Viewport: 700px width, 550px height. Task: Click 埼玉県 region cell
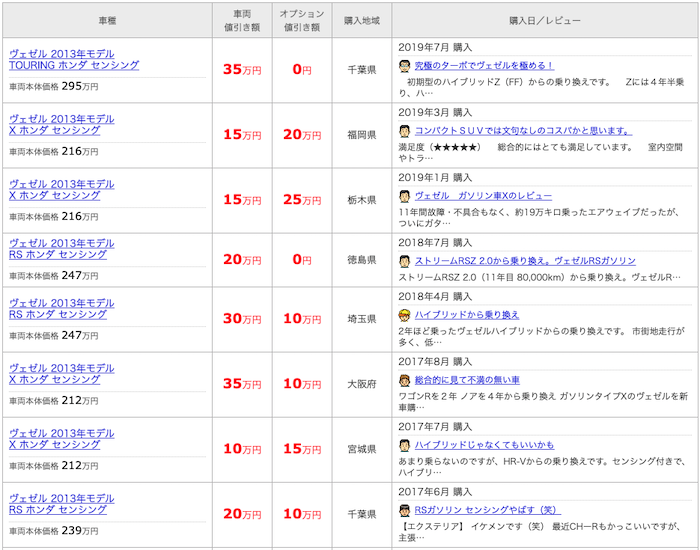click(x=362, y=319)
